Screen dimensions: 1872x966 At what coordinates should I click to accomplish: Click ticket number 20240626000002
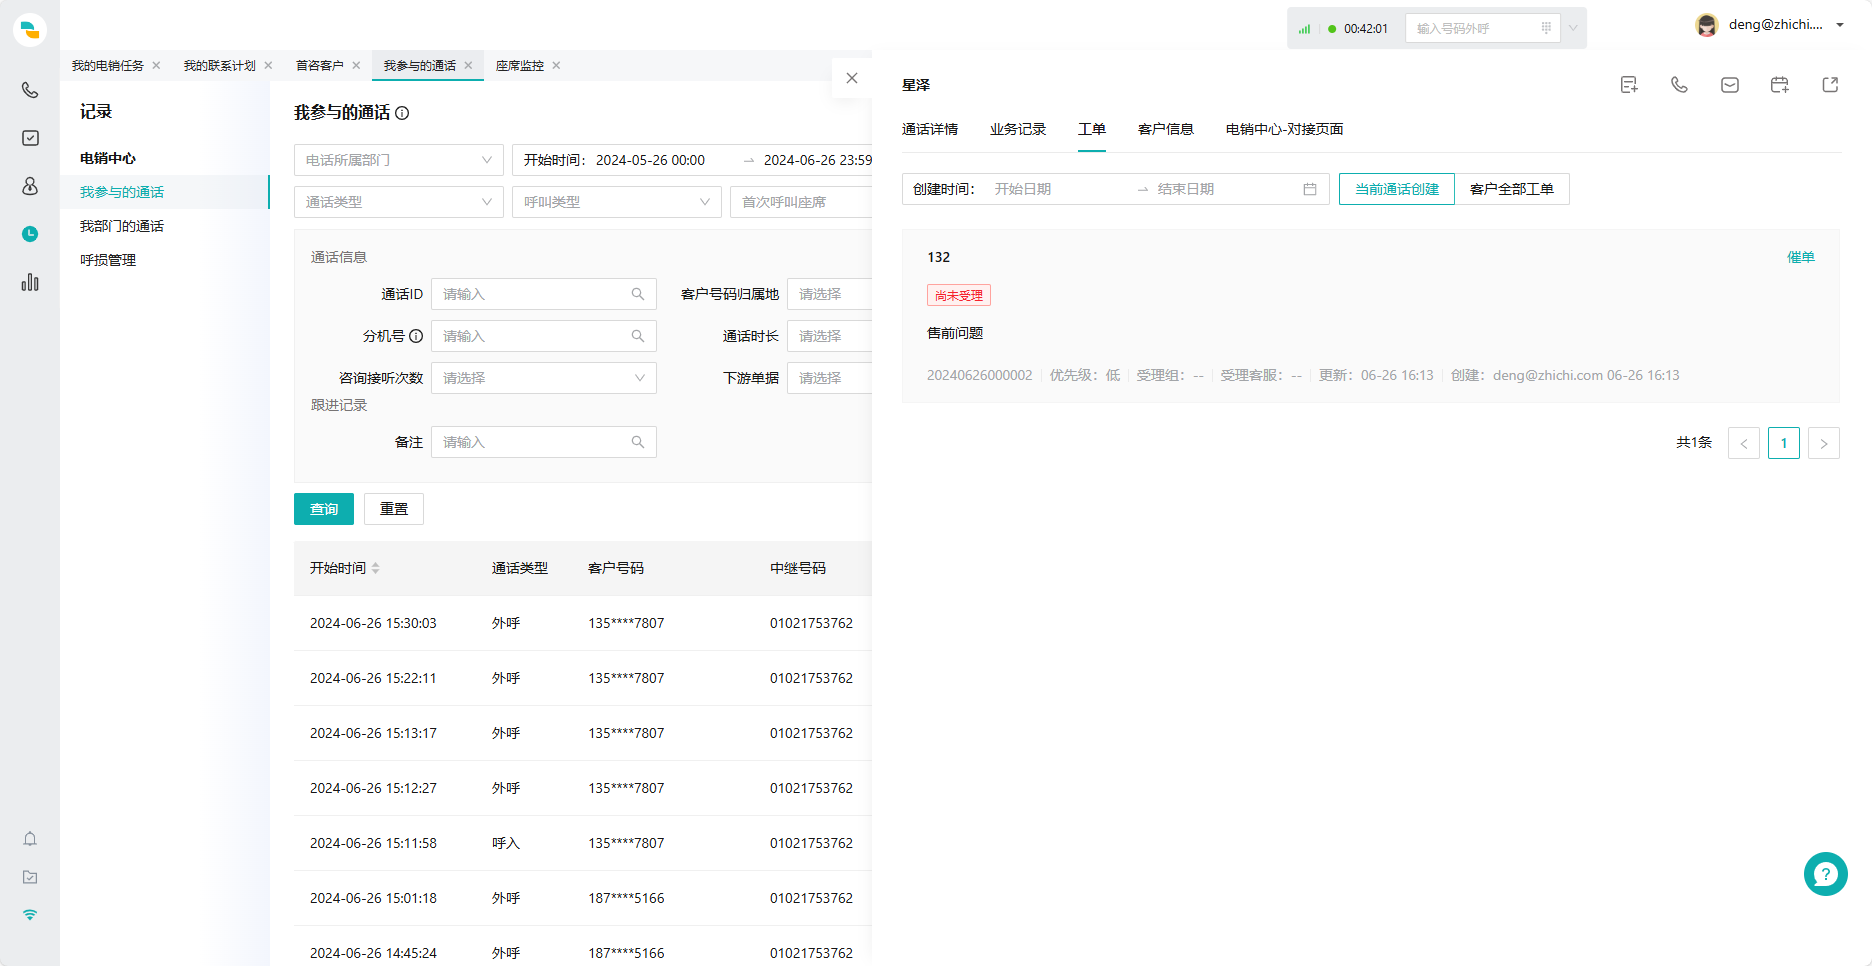(x=980, y=375)
